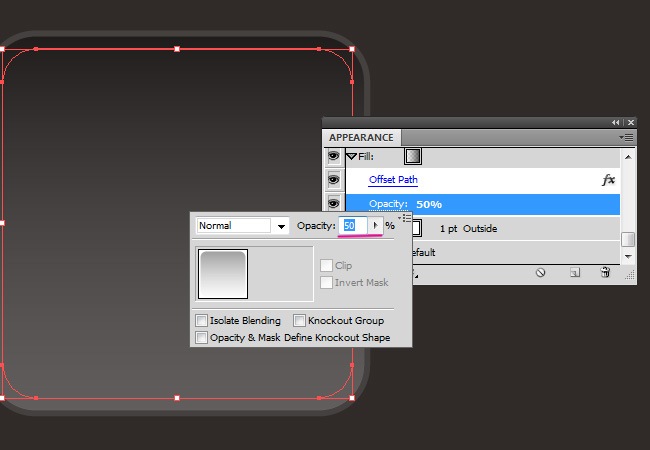
Task: Click the fx icon on Offset Path row
Action: 607,180
